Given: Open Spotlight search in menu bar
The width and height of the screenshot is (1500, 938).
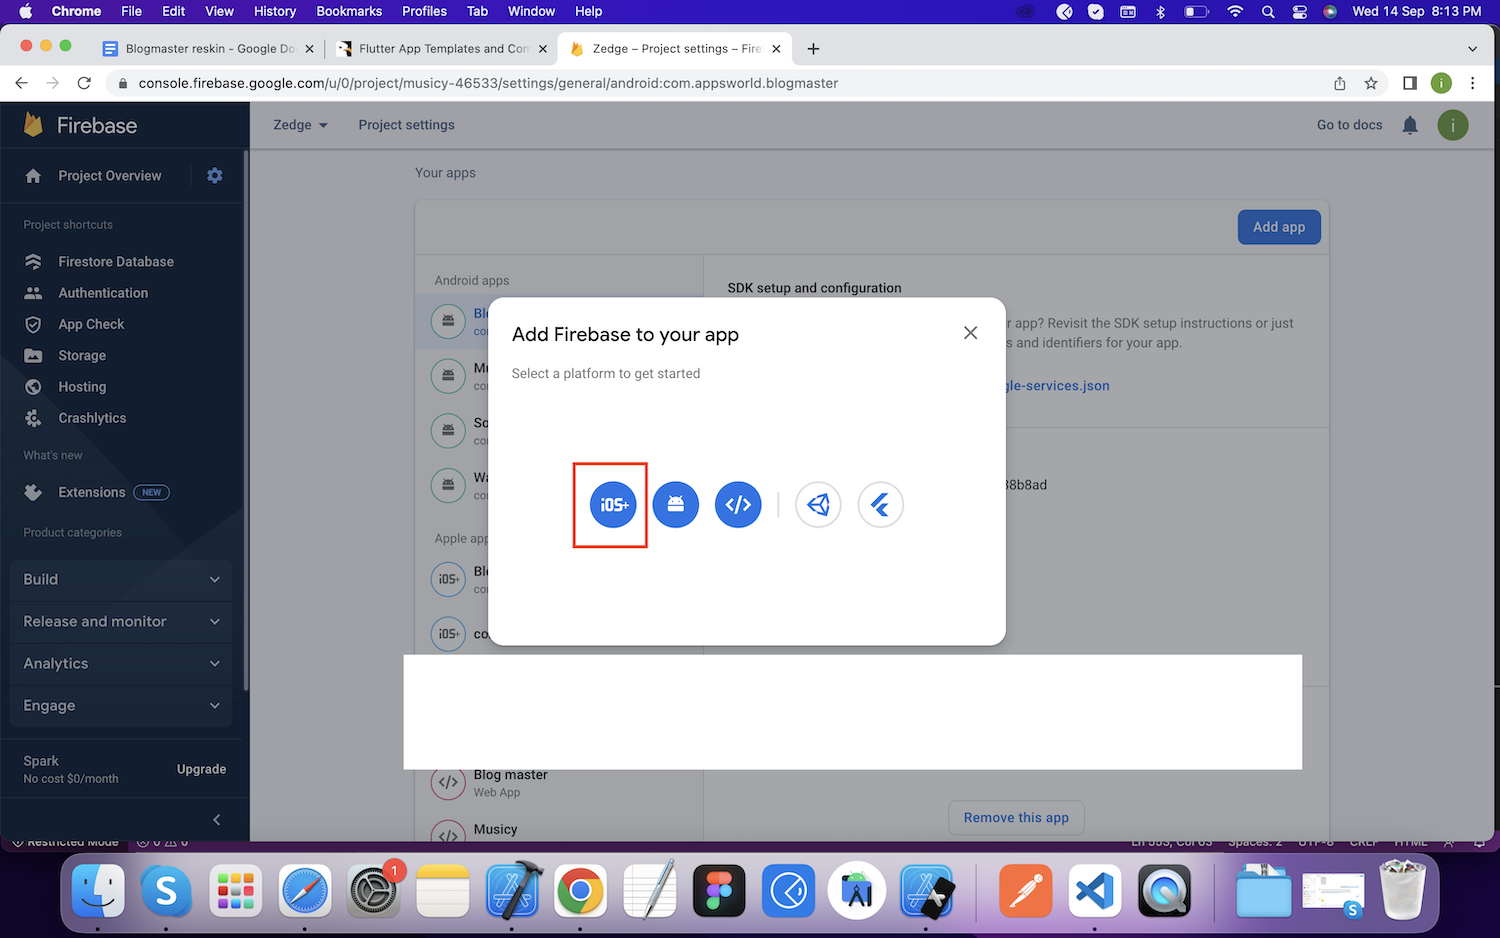Looking at the screenshot, I should click(1268, 11).
